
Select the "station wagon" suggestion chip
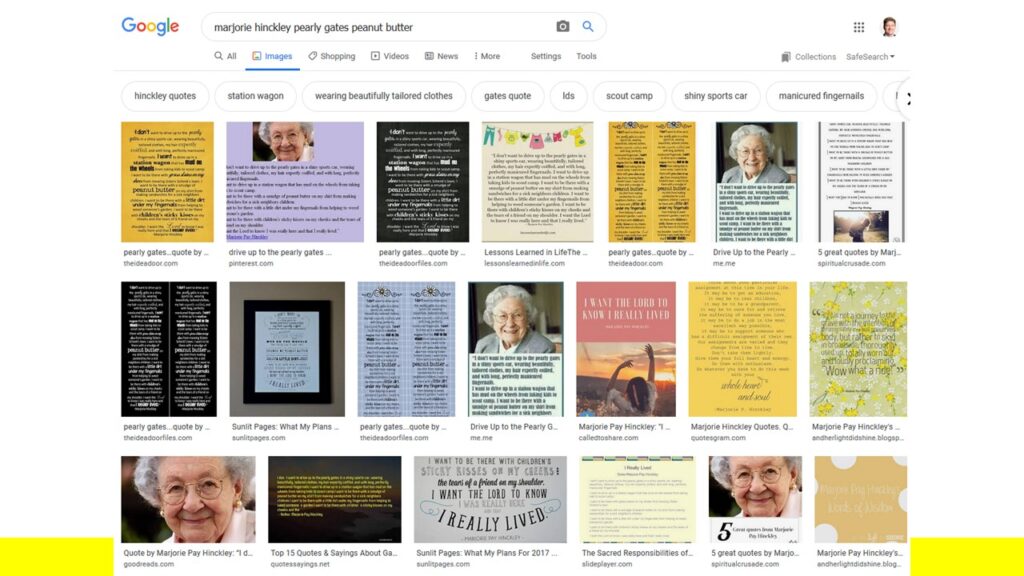pyautogui.click(x=255, y=96)
